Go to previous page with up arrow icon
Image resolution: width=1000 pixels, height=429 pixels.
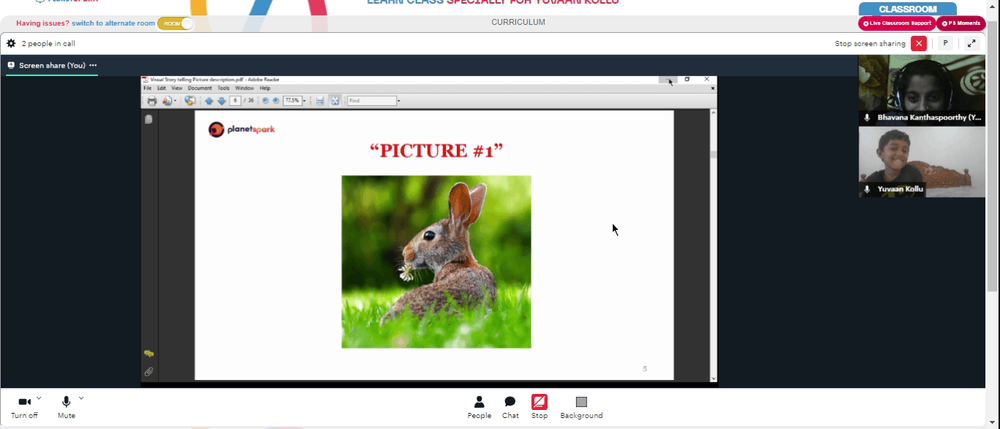coord(209,101)
